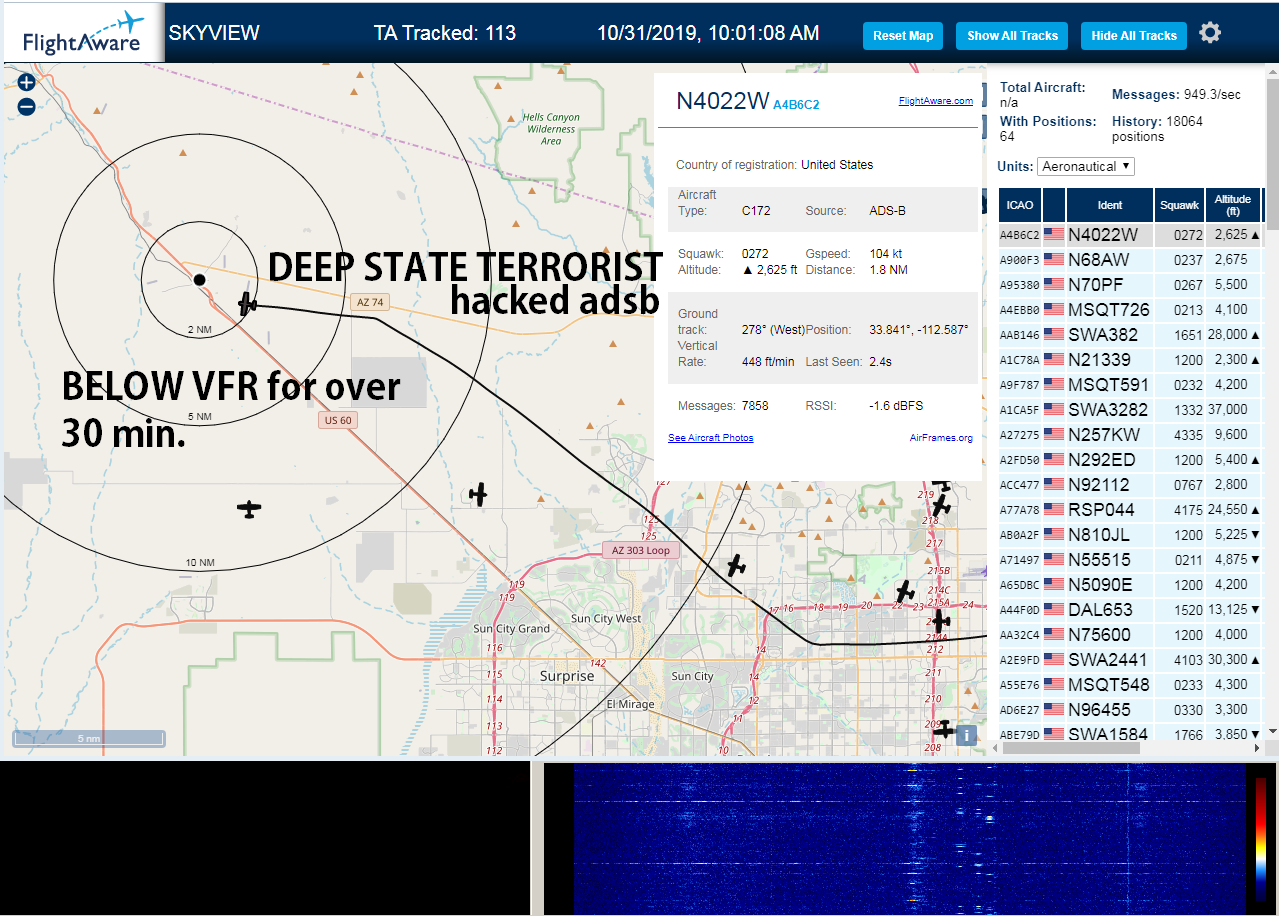Select aircraft icon next to exit 209 marker
This screenshot has width=1279, height=917.
943,730
